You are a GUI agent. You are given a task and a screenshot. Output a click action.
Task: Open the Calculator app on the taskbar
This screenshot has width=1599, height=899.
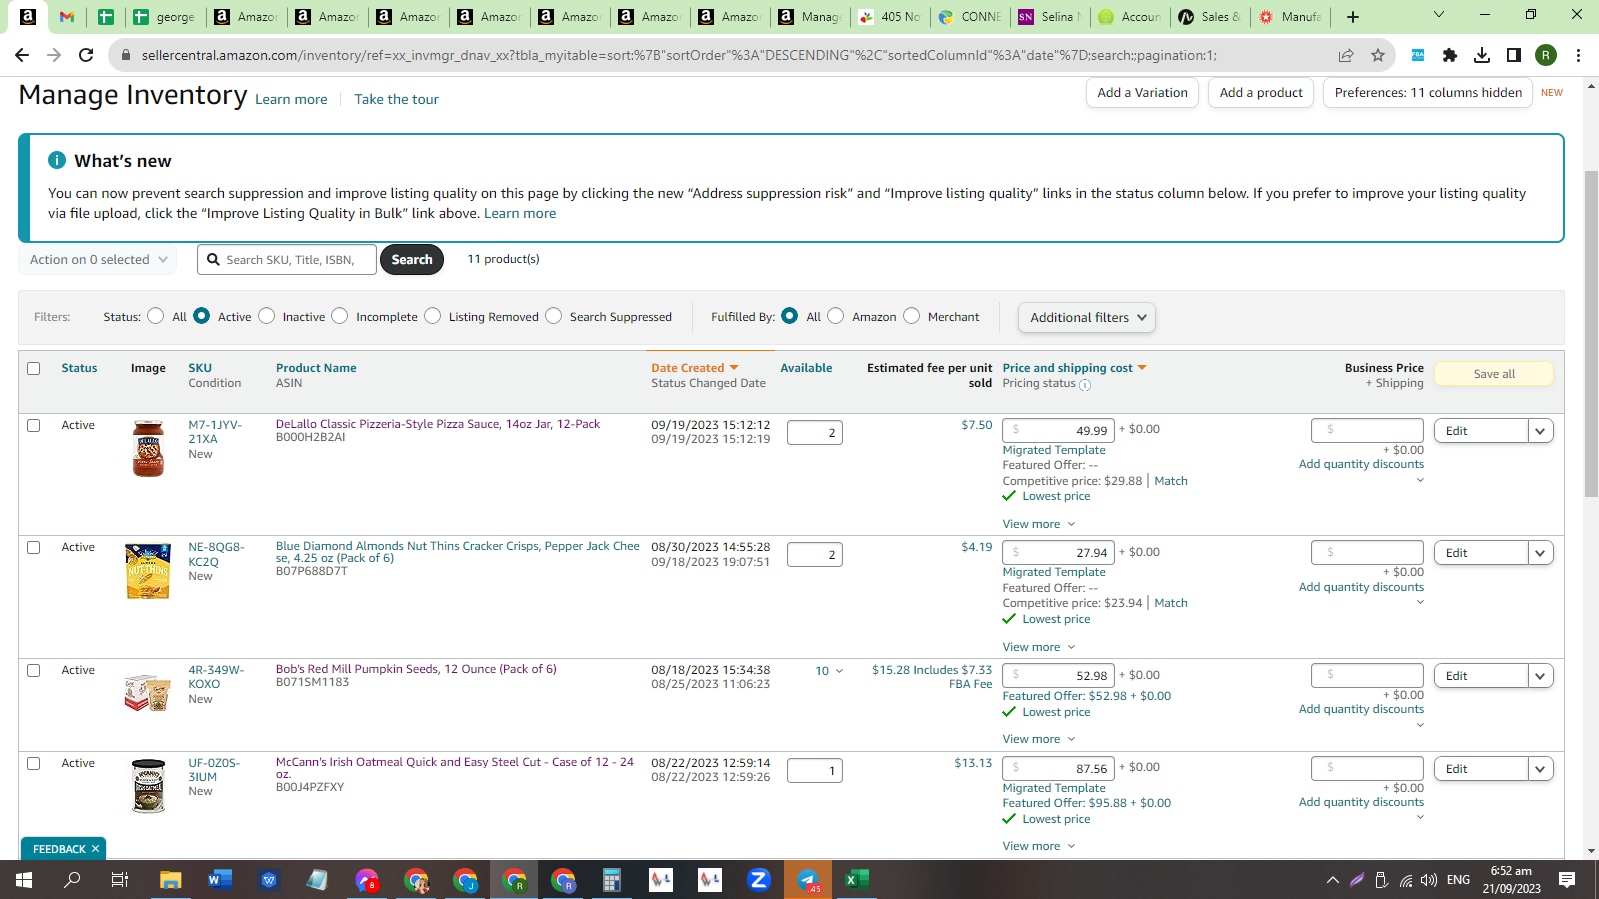point(612,880)
